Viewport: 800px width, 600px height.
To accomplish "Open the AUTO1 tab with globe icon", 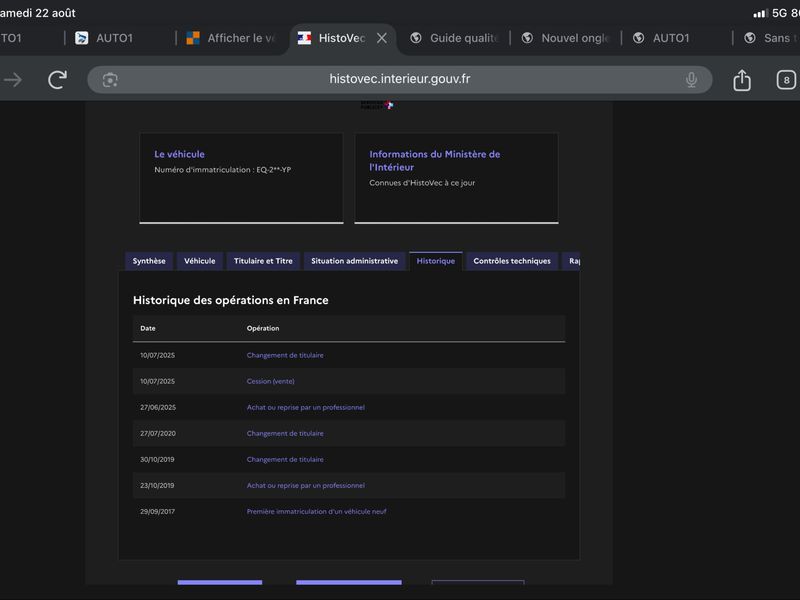I will click(x=662, y=38).
